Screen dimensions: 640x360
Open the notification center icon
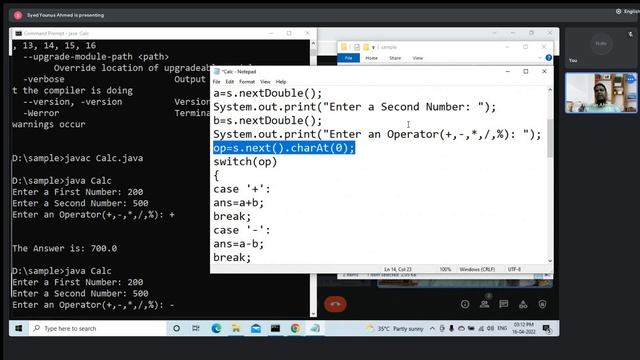click(547, 329)
